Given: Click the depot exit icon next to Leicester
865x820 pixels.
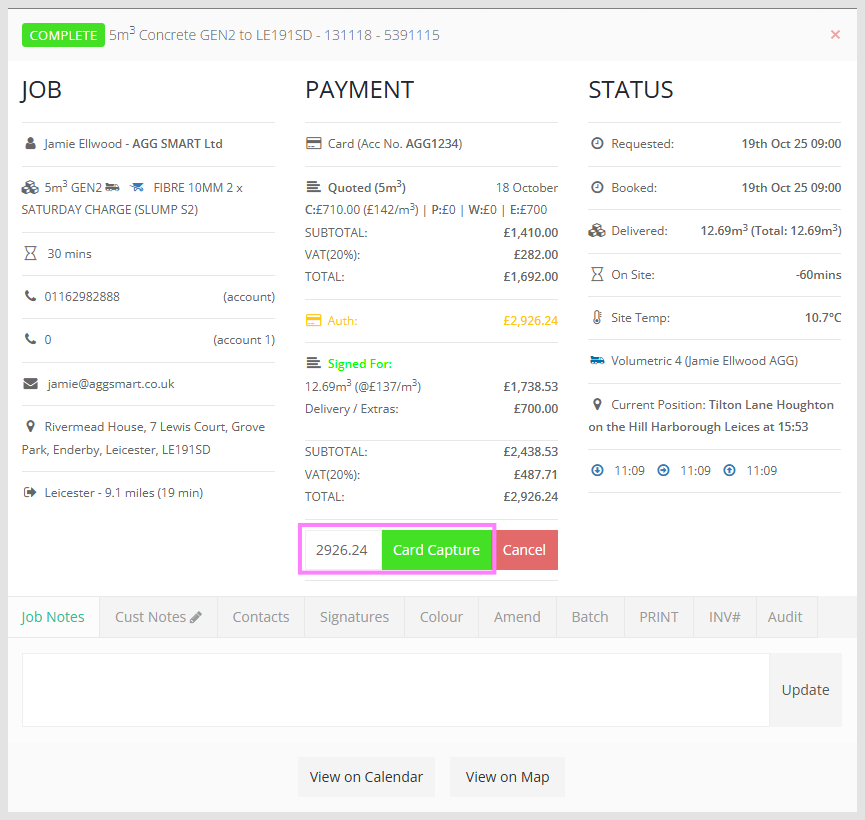Looking at the screenshot, I should point(30,492).
